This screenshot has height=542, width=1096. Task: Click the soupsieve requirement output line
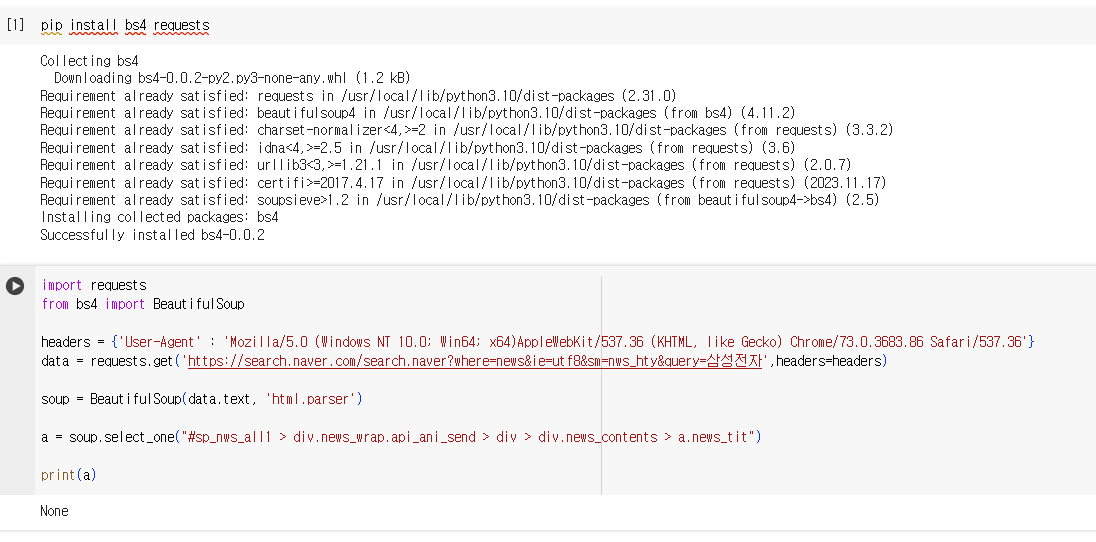click(460, 200)
